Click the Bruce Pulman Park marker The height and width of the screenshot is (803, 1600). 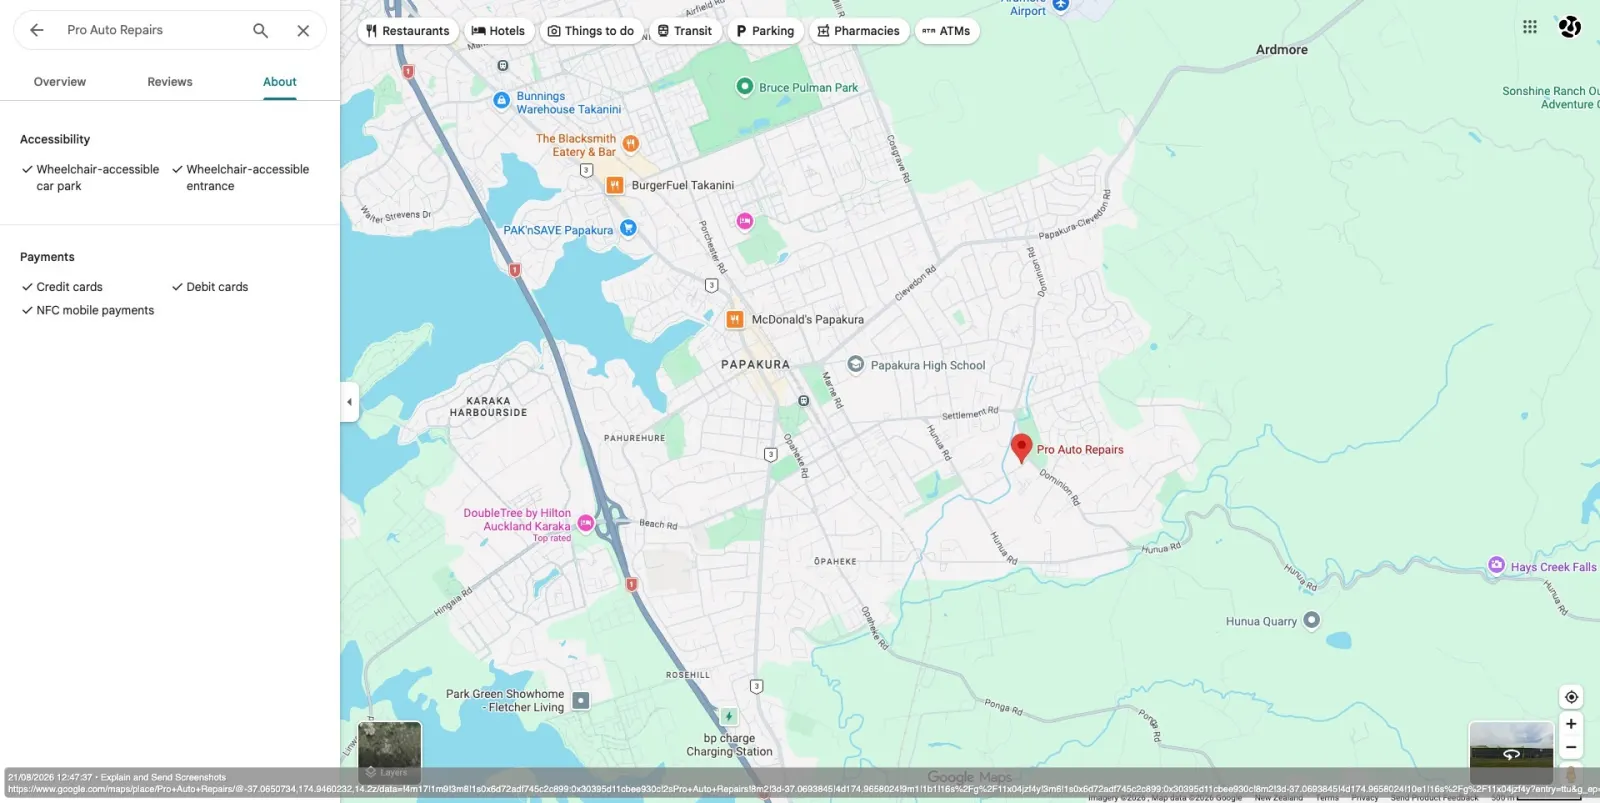[744, 86]
